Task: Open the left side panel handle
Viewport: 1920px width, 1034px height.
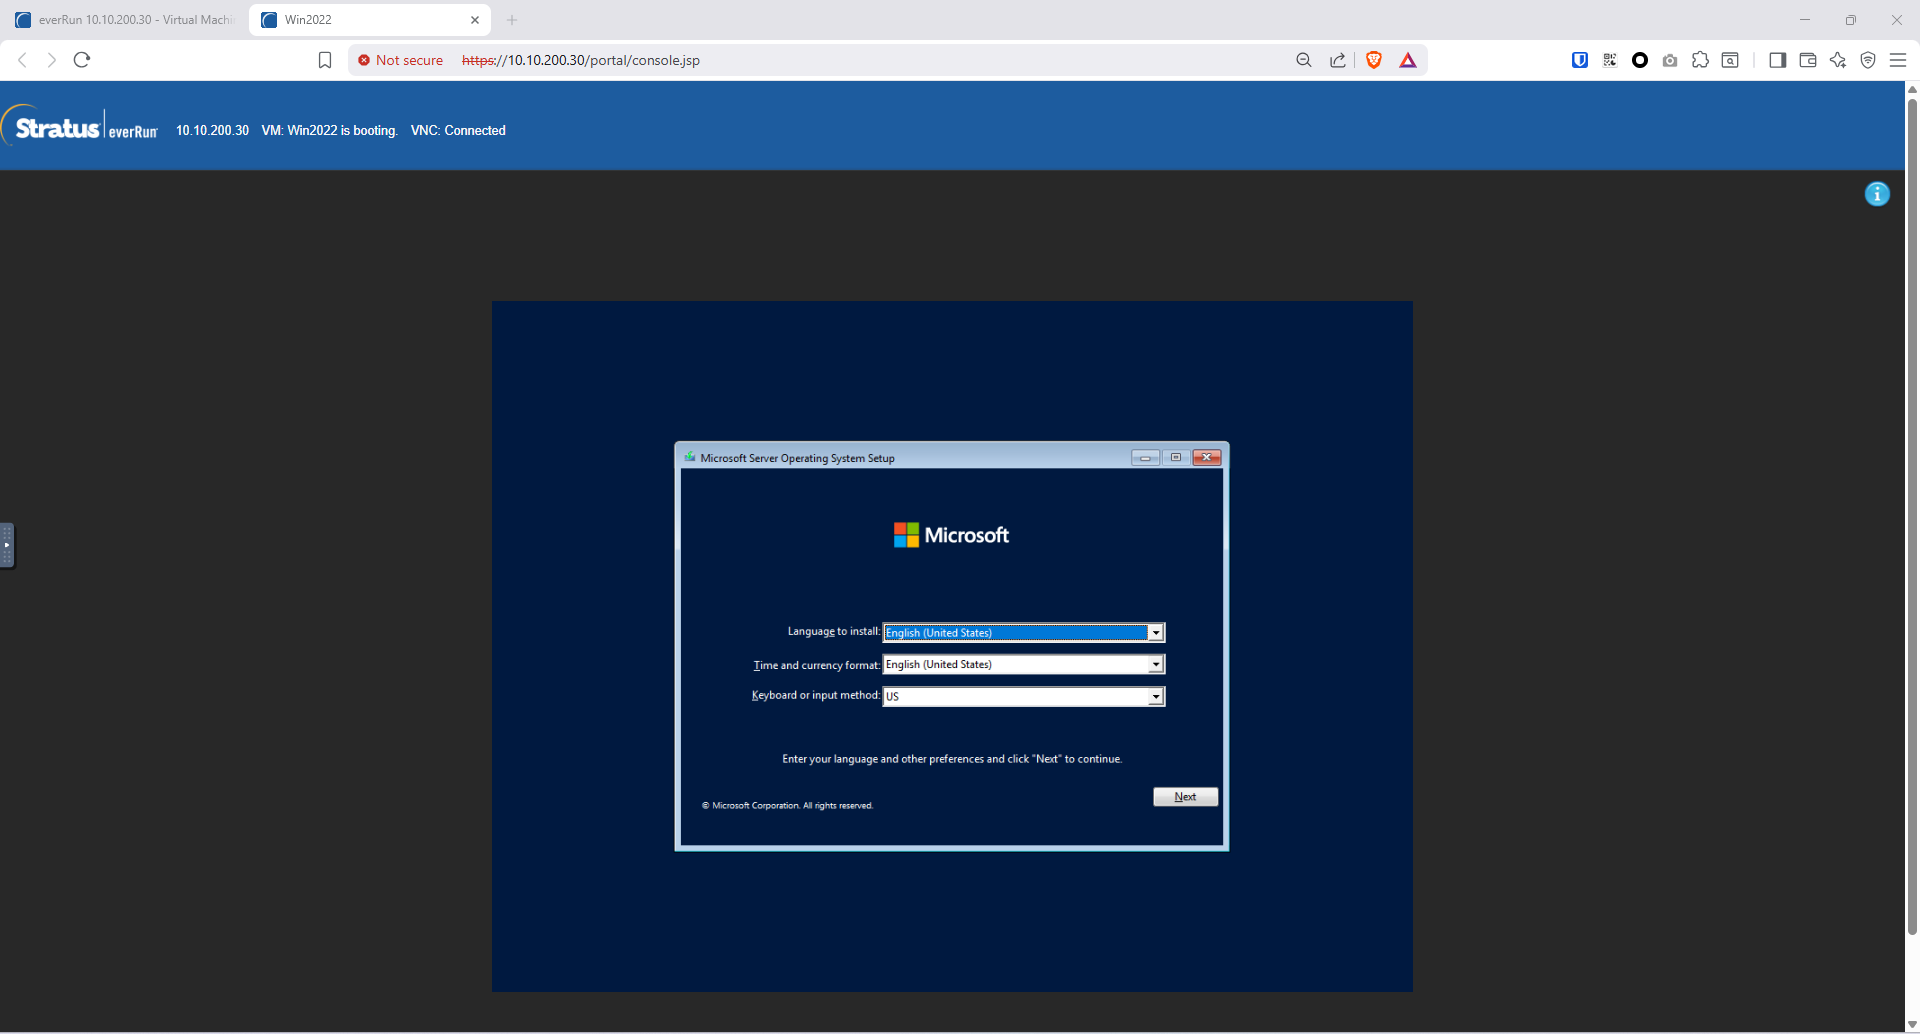Action: click(7, 545)
